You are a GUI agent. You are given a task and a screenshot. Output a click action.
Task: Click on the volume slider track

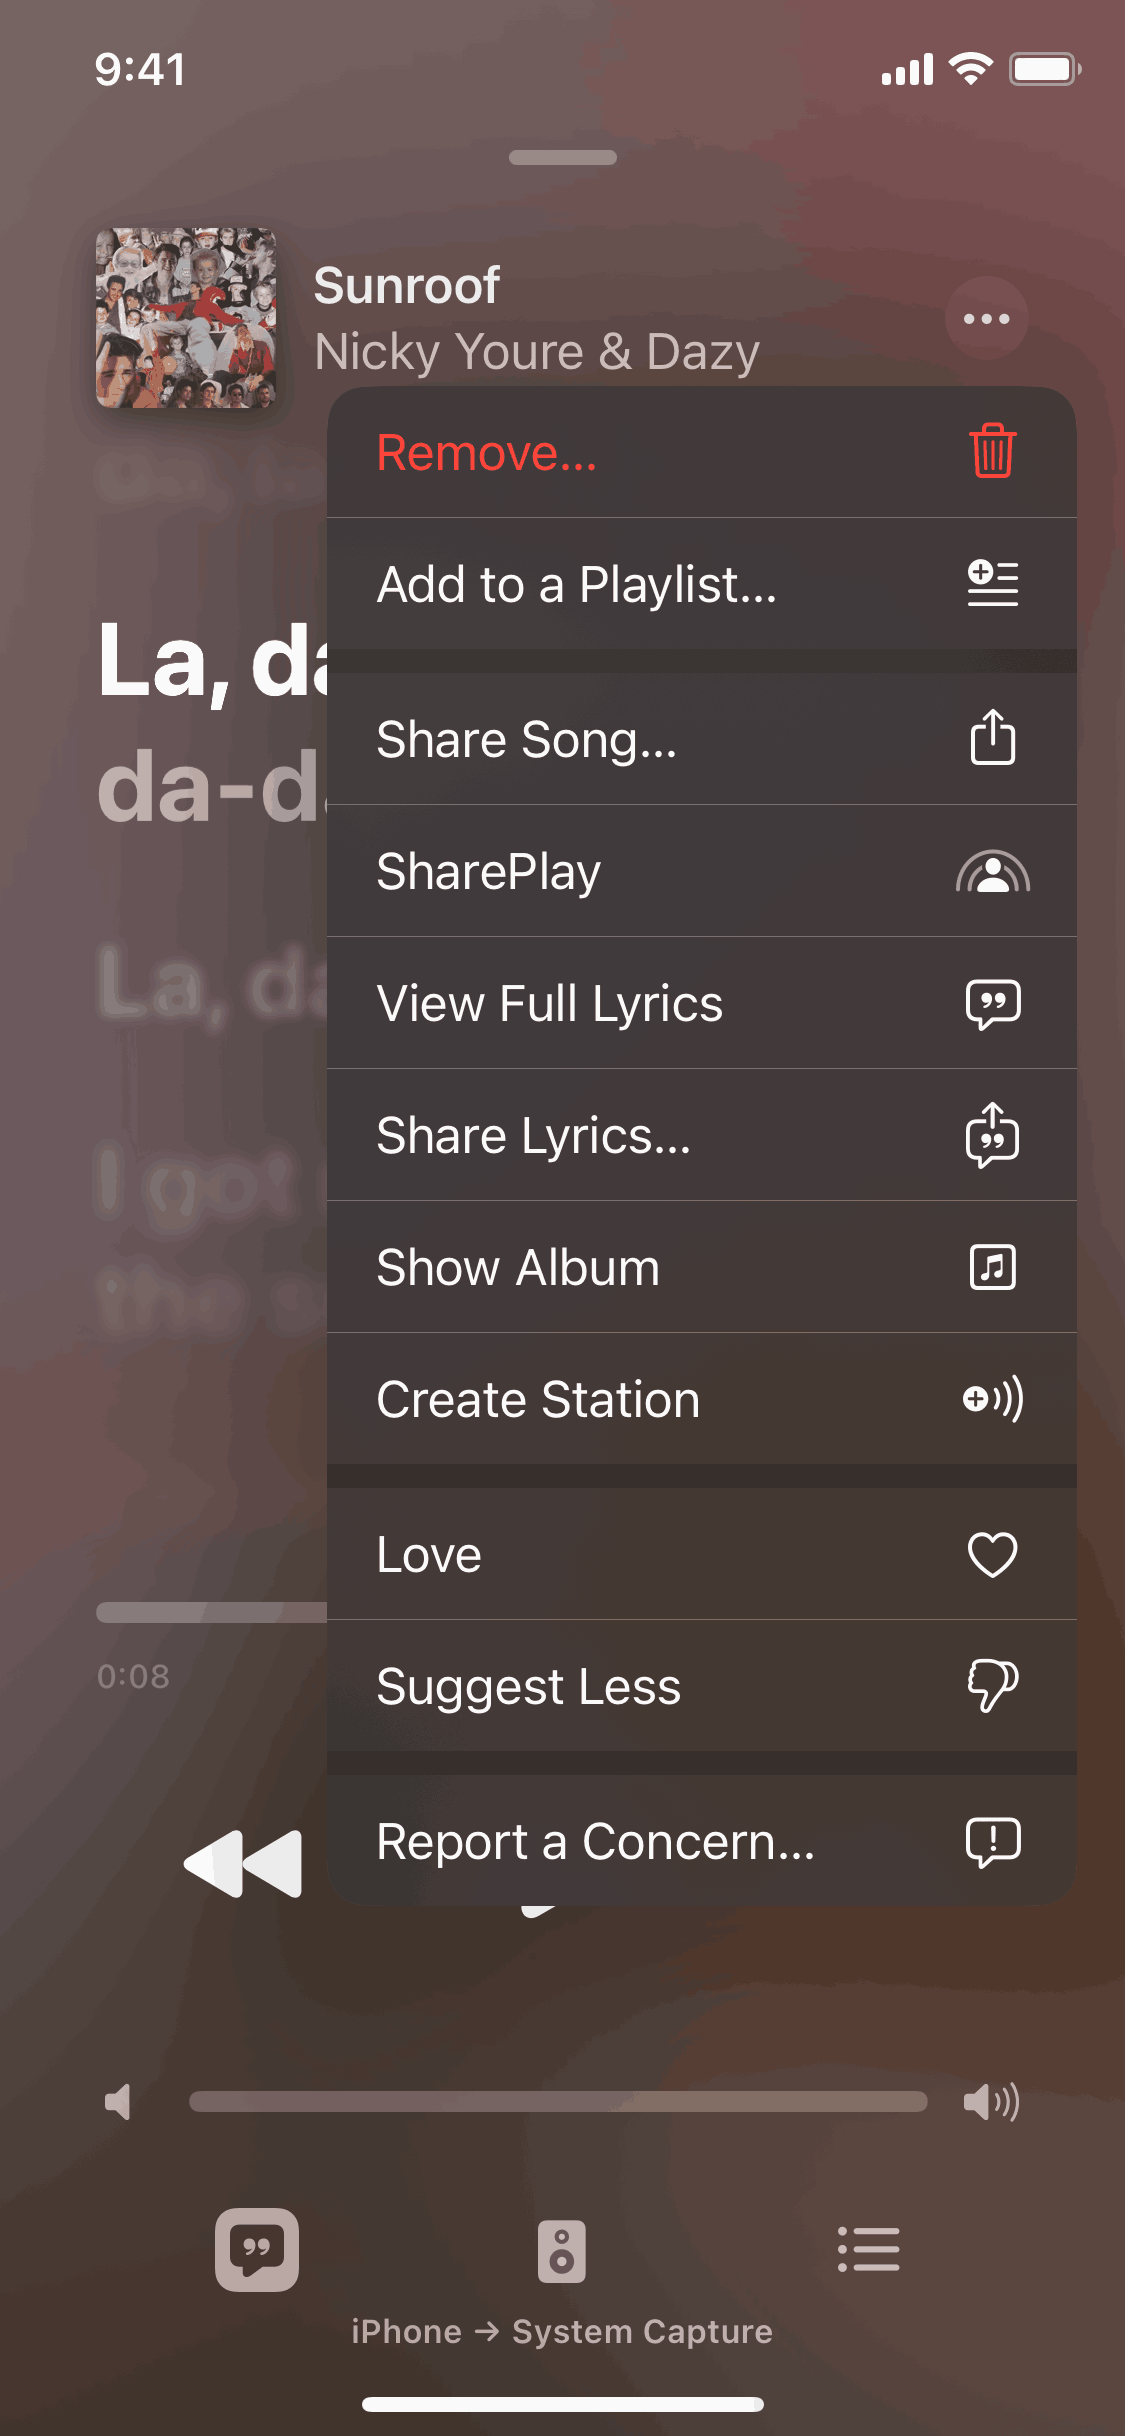click(558, 2102)
